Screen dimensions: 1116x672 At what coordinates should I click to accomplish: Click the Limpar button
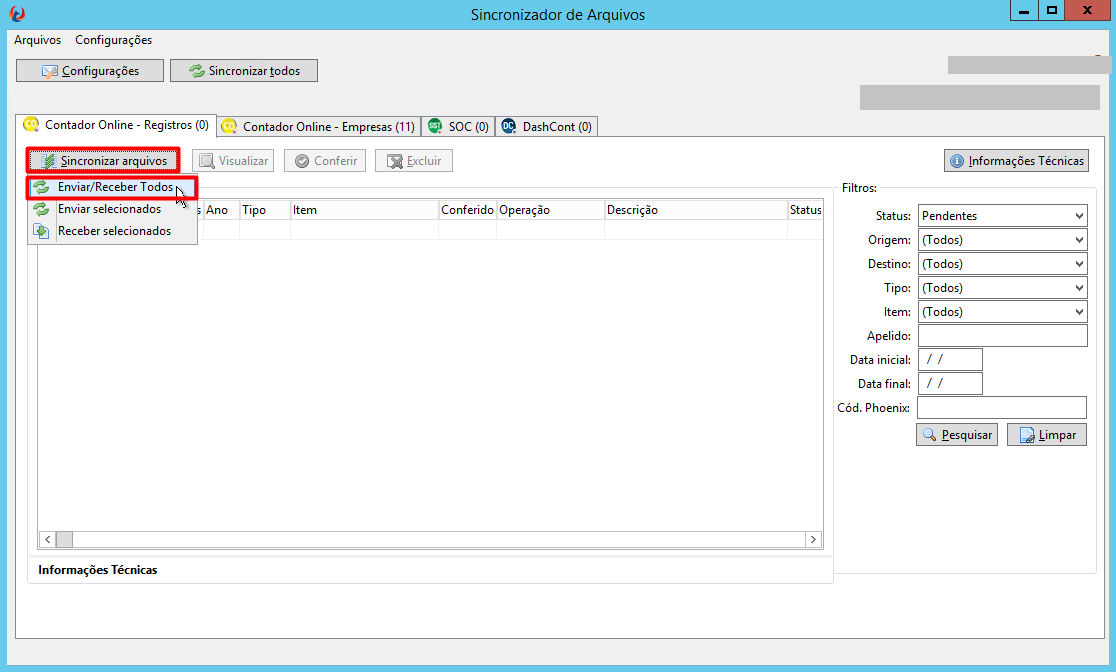click(x=1046, y=434)
